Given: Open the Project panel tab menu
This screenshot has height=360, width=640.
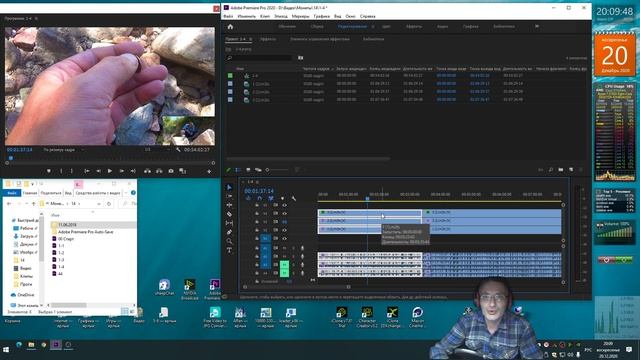Looking at the screenshot, I should 250,39.
